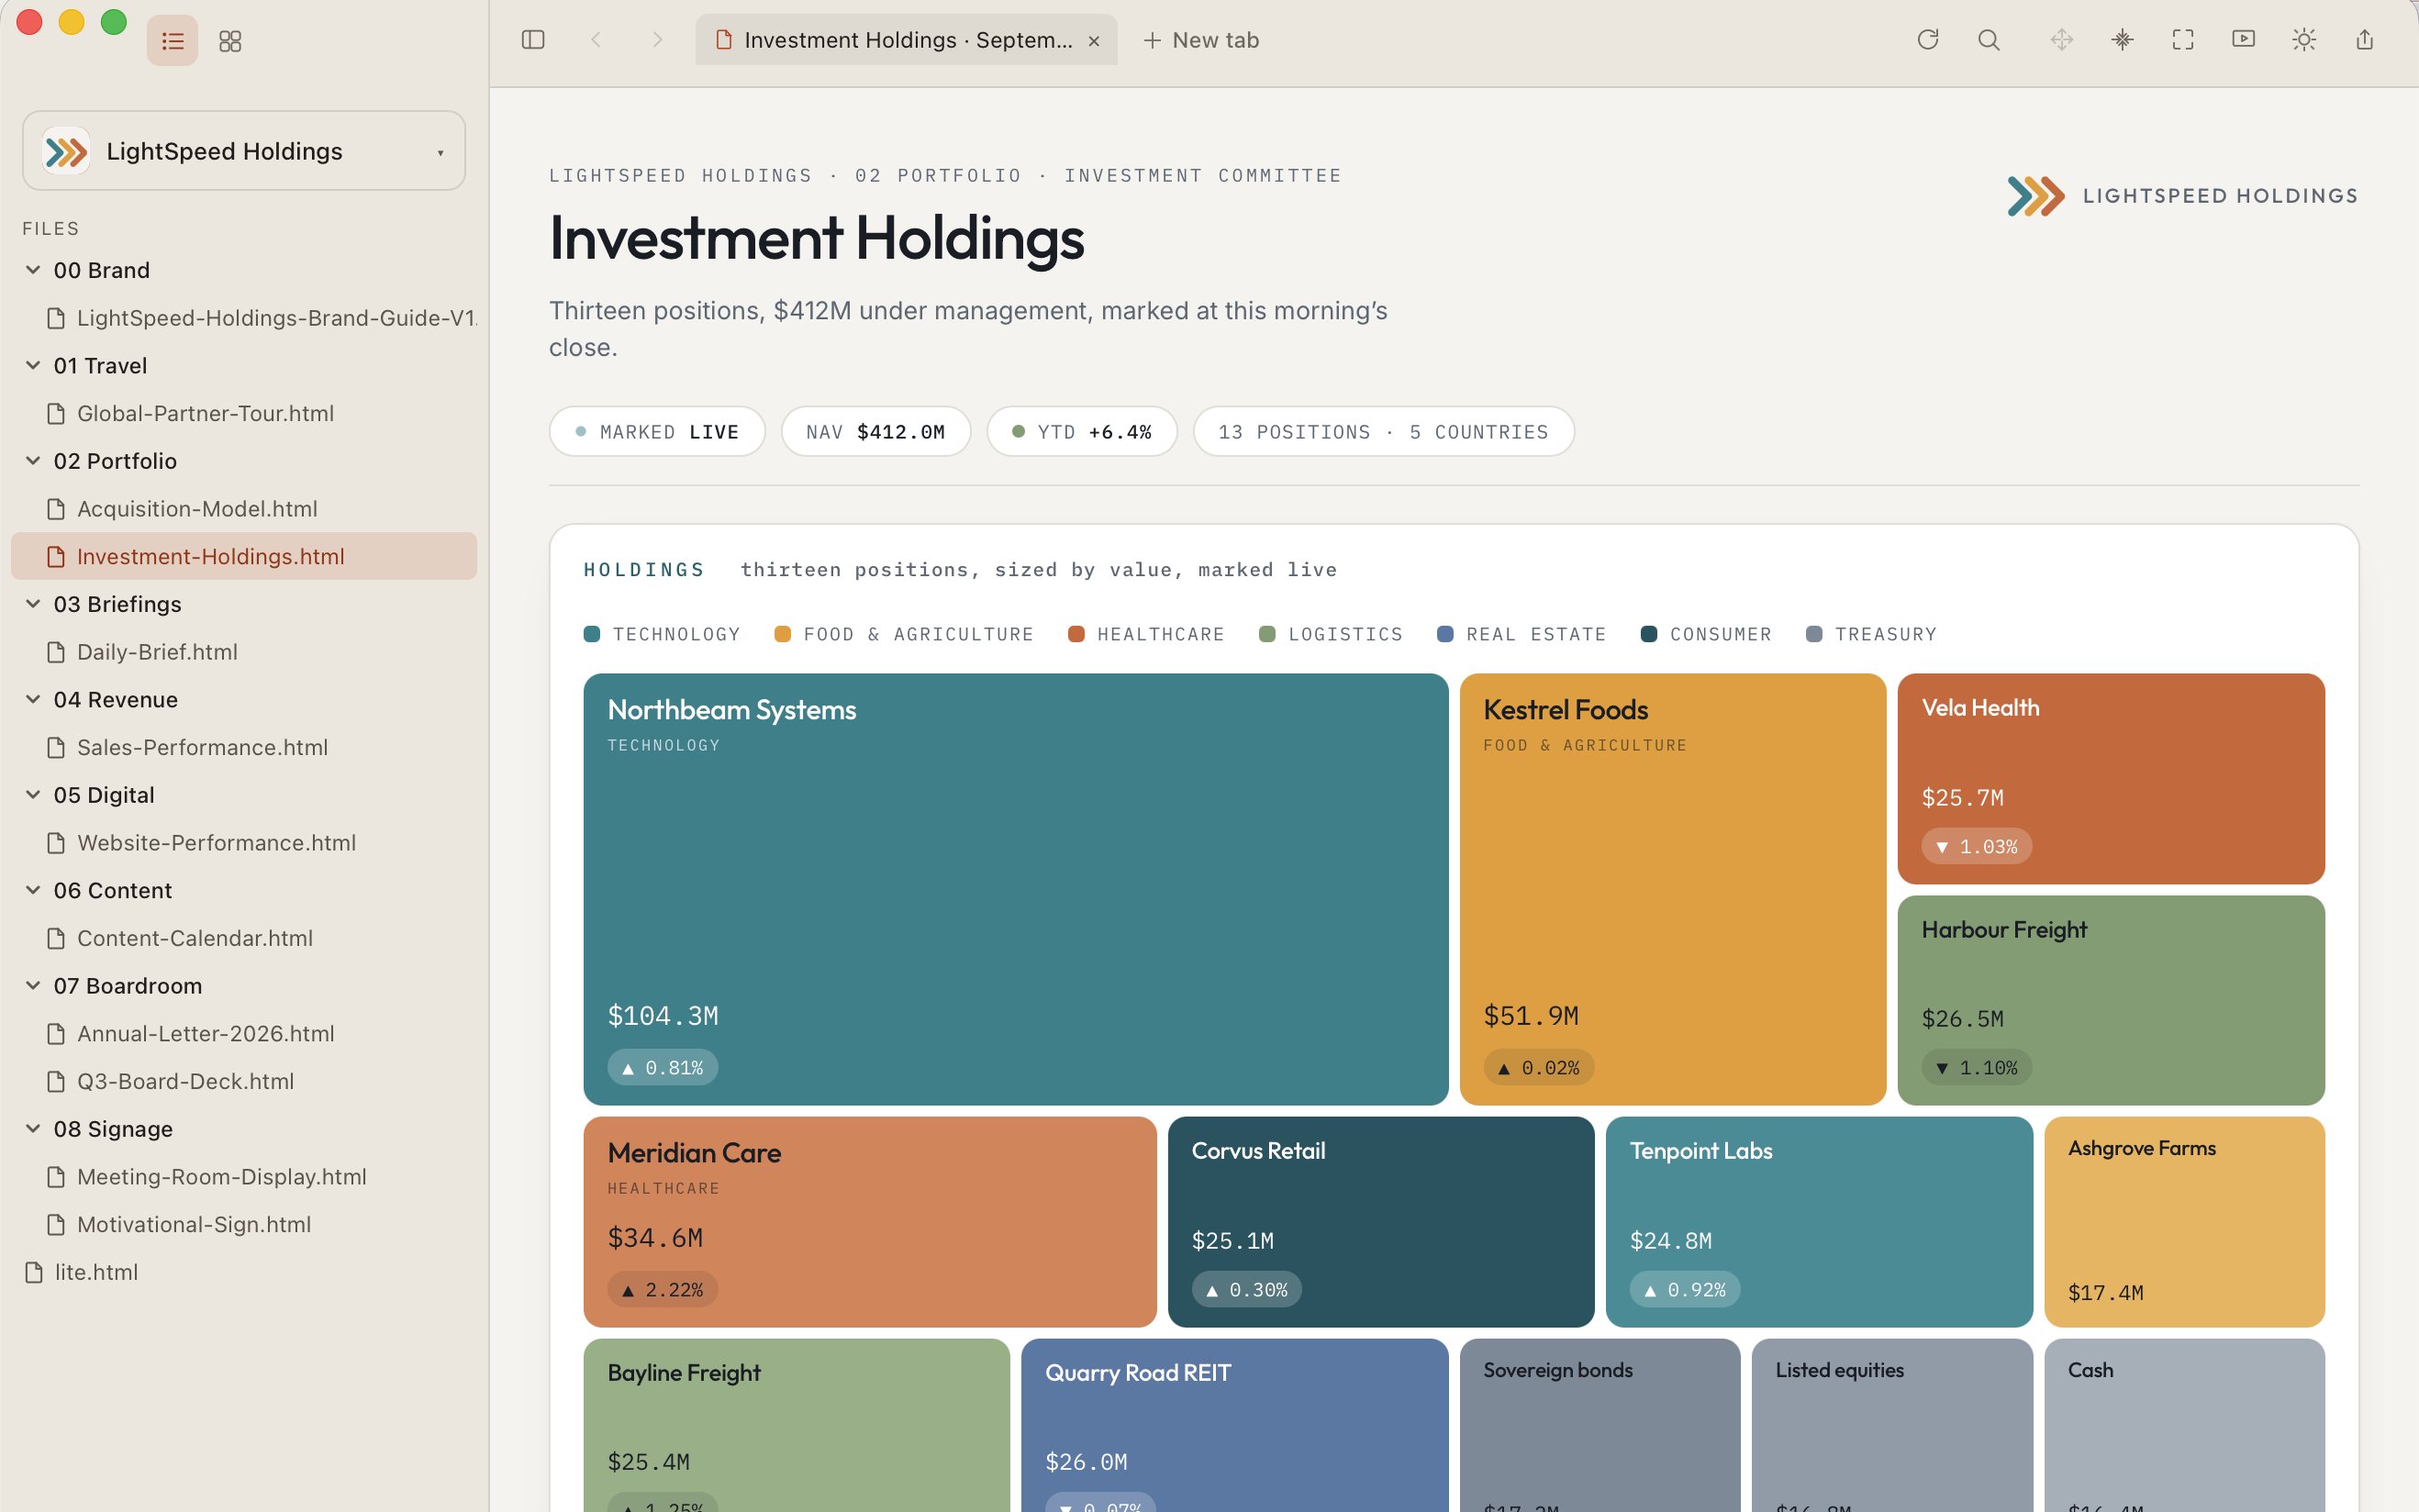Open Investment-Holdings.html in the file tree
This screenshot has height=1512, width=2419.
[244, 556]
